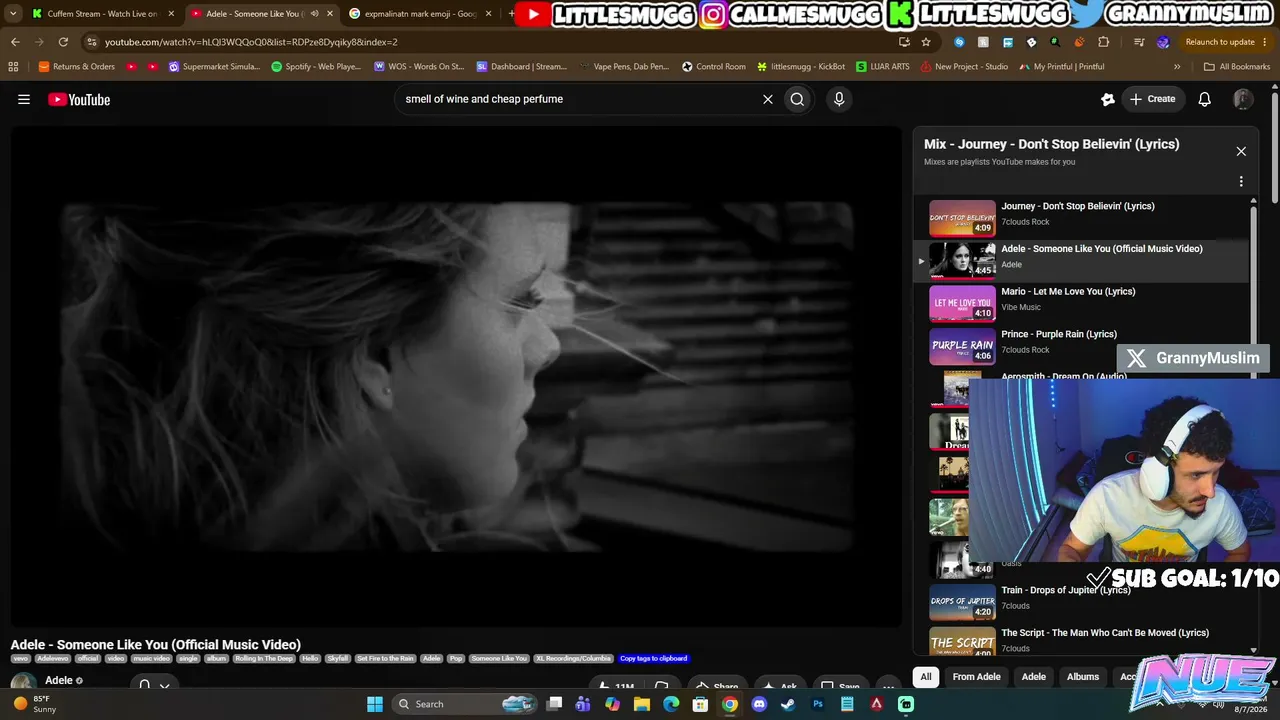Click the XL Recordings/Columbia tag
Viewport: 1280px width, 720px height.
click(x=573, y=659)
